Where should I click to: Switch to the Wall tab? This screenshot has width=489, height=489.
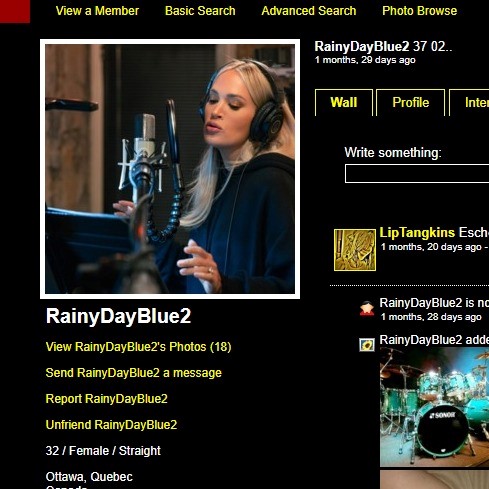[x=344, y=102]
